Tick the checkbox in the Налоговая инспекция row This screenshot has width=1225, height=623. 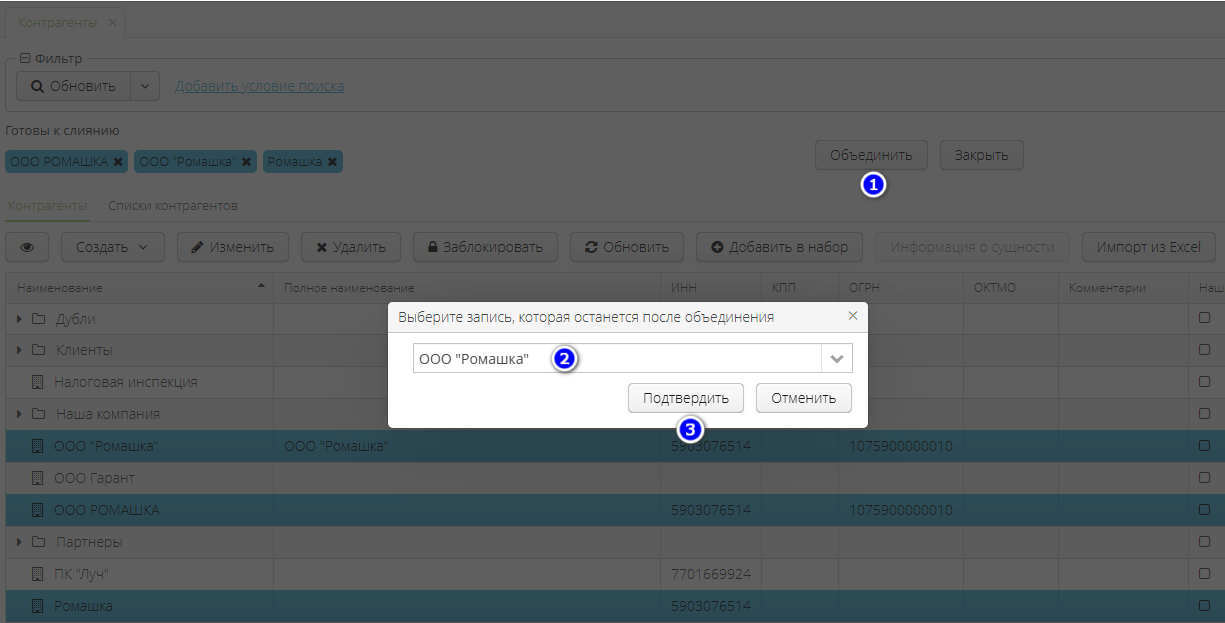[1205, 382]
